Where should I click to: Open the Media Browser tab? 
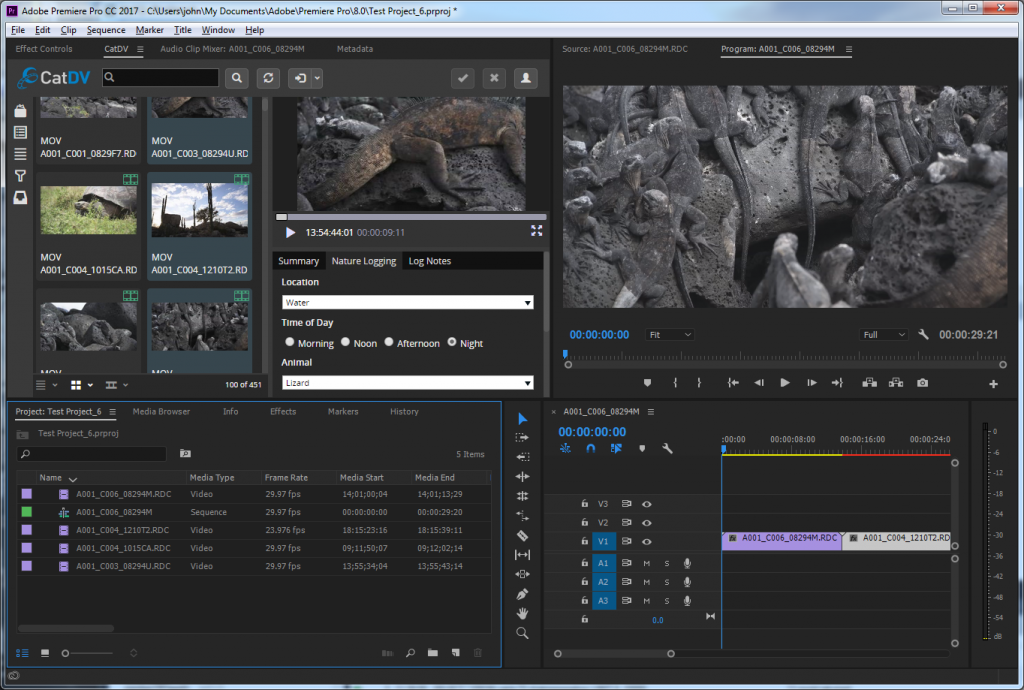pos(161,412)
